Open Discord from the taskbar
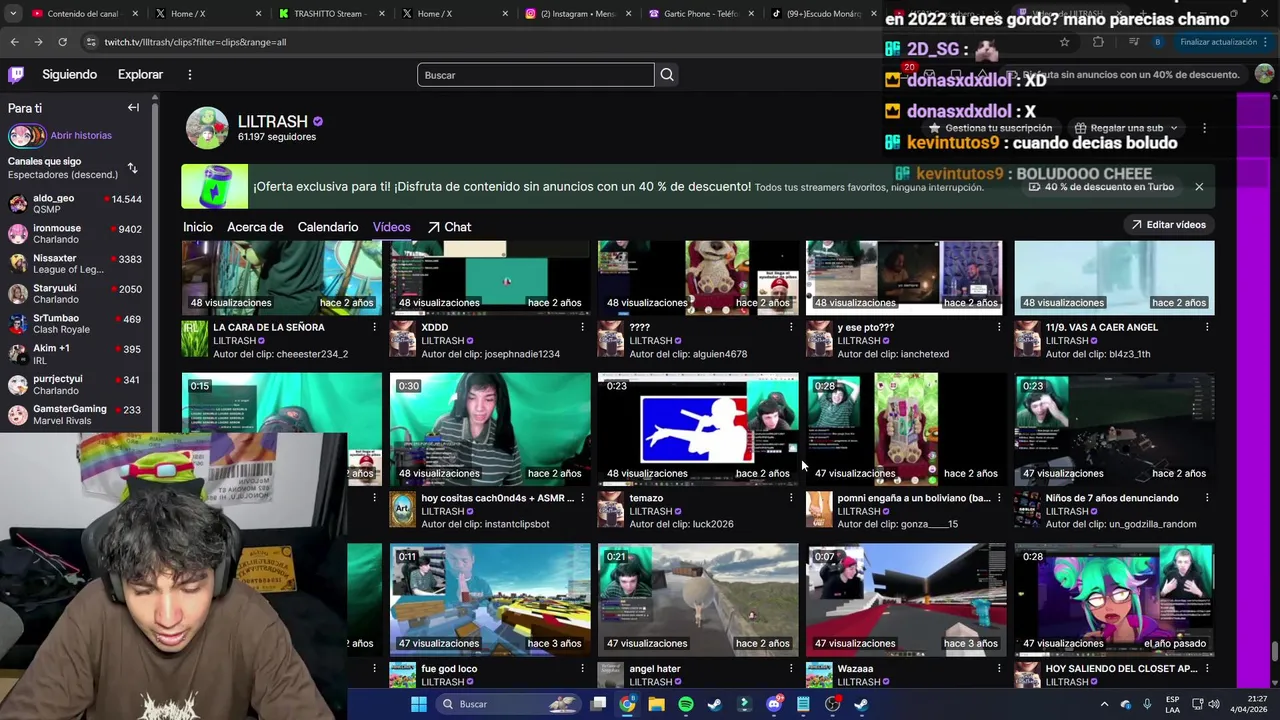Image resolution: width=1280 pixels, height=720 pixels. click(x=774, y=704)
